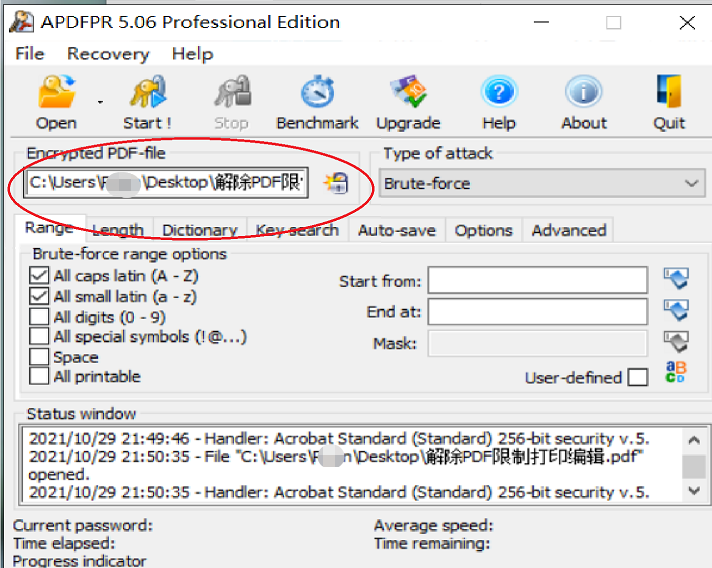Uncheck All caps latin (A - Z)
This screenshot has height=568, width=712.
tap(39, 276)
